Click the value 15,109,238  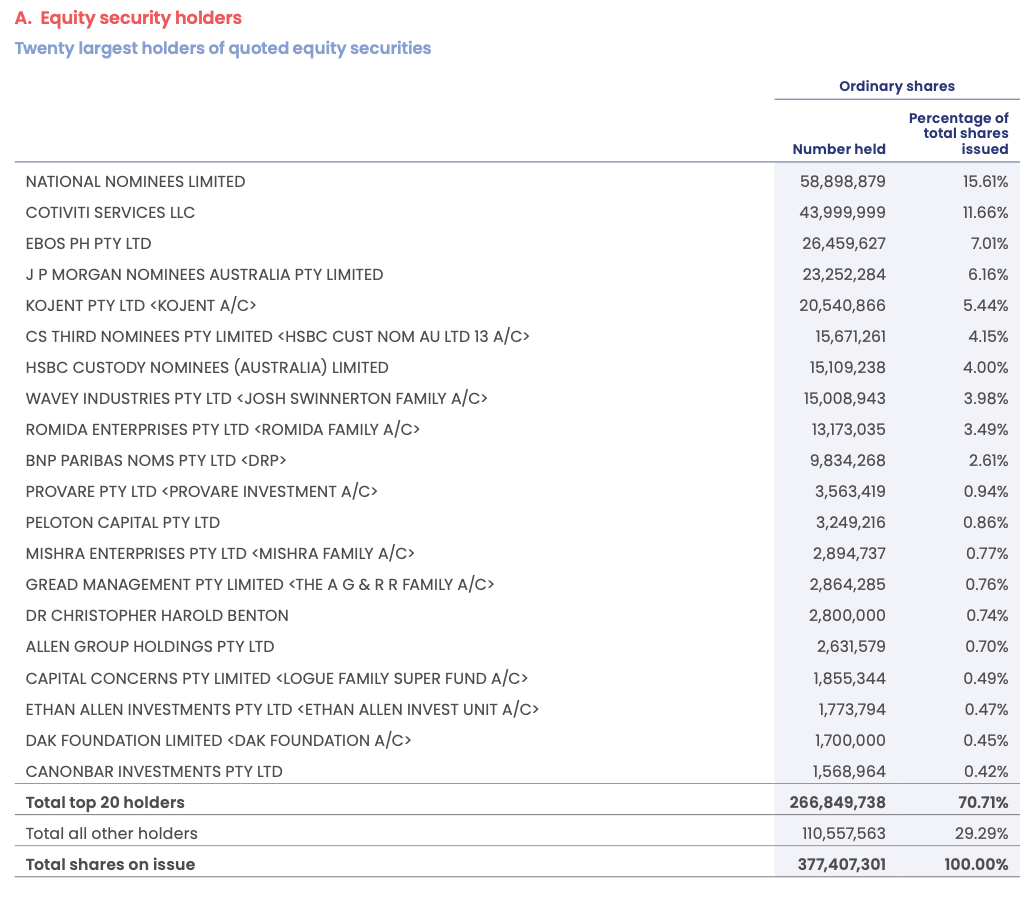click(x=848, y=368)
